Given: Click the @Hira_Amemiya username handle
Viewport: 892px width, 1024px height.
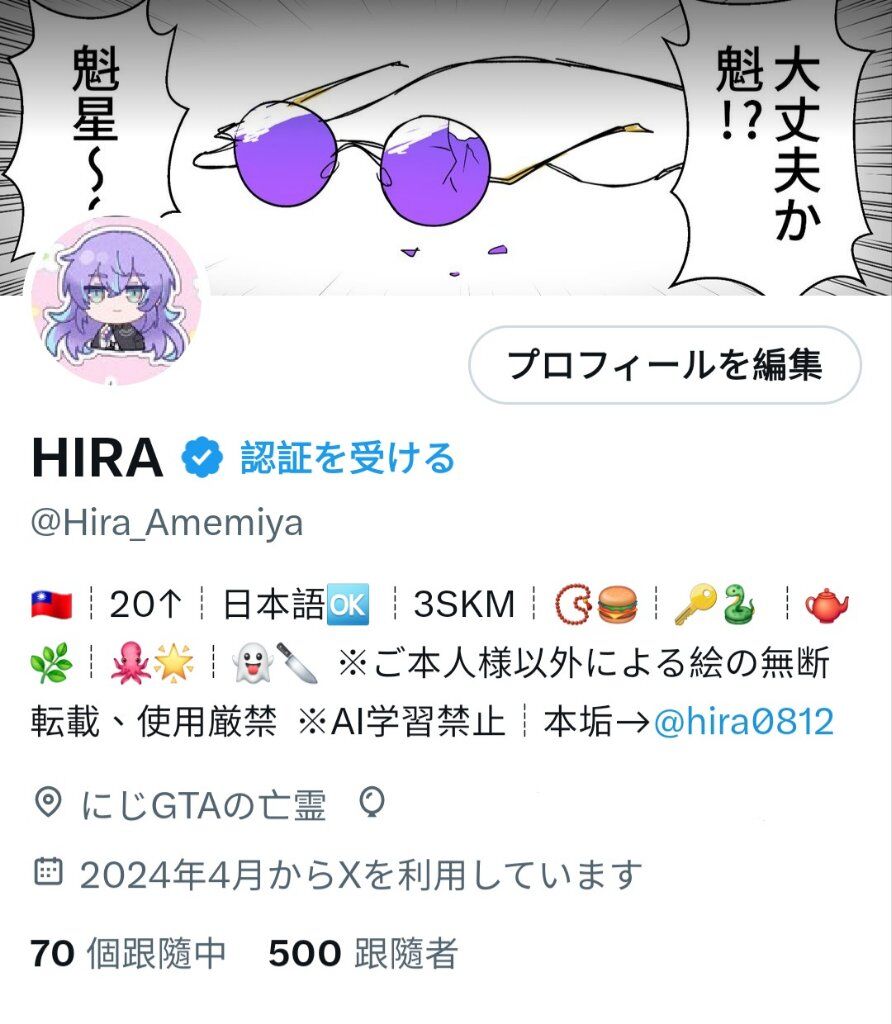Looking at the screenshot, I should tap(167, 523).
